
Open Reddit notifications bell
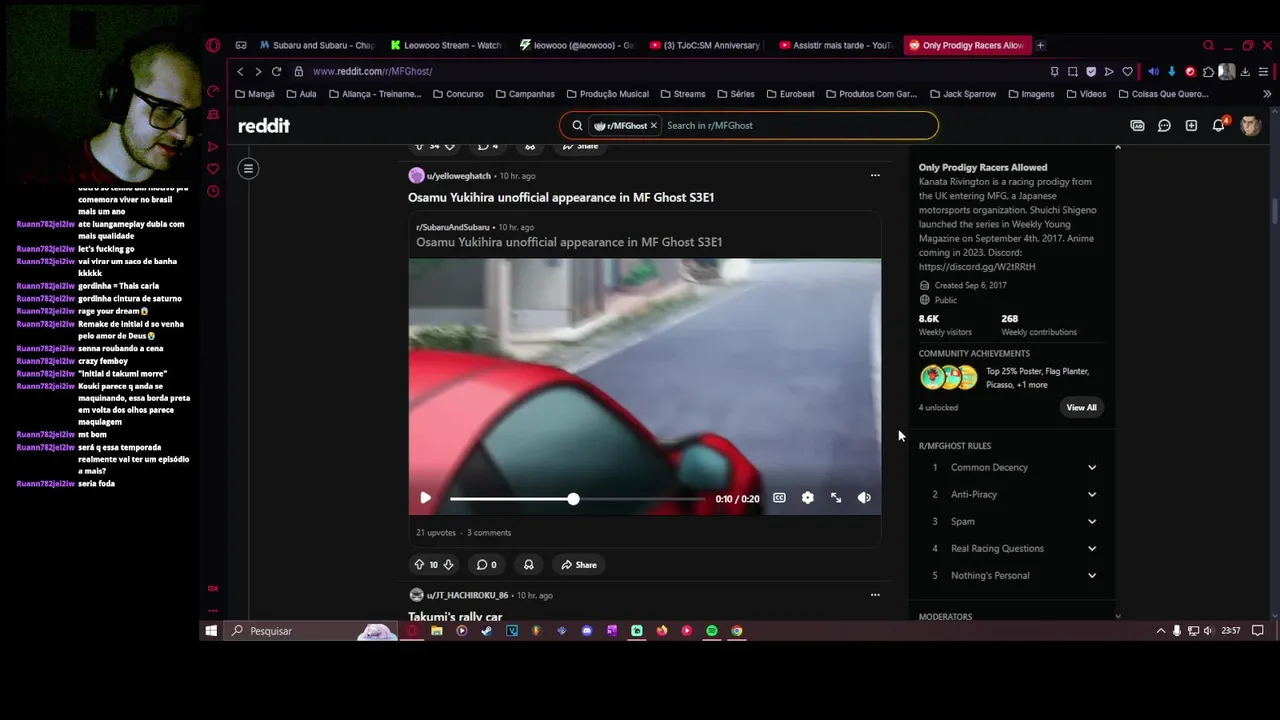point(1219,125)
